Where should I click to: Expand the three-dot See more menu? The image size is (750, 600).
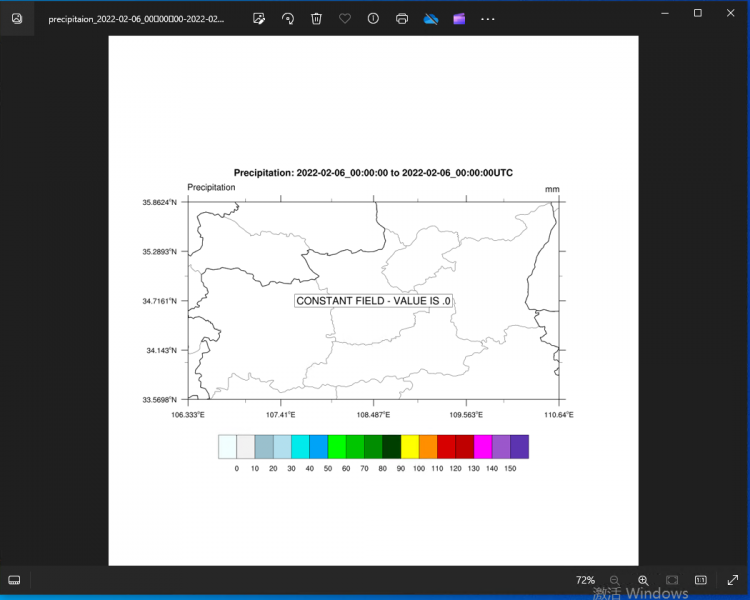pos(488,18)
